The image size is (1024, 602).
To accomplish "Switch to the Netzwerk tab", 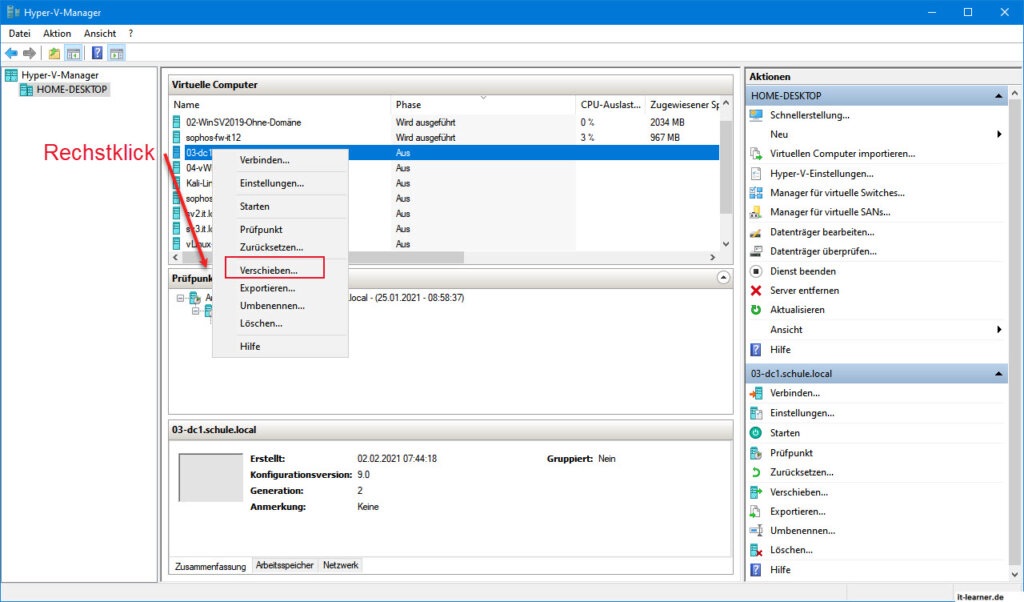I will [x=340, y=565].
